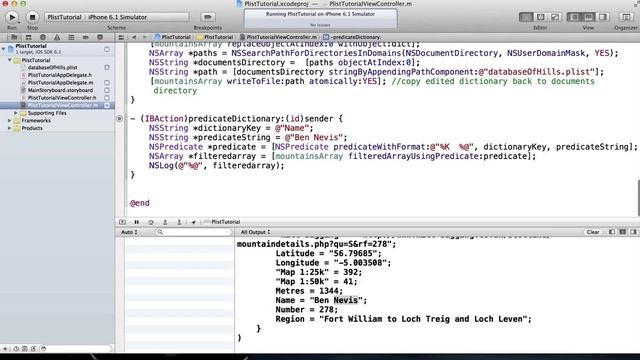Click editor vertical scrollbar
Viewport: 640px width, 360px height.
(638, 198)
